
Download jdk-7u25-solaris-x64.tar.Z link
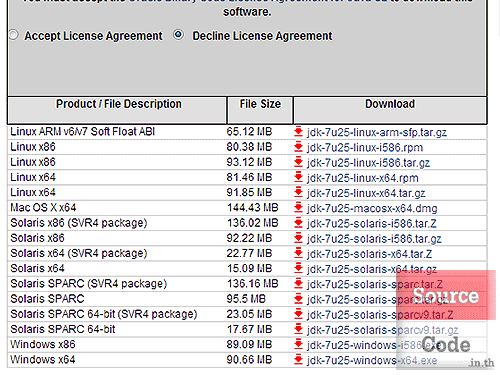pyautogui.click(x=369, y=254)
